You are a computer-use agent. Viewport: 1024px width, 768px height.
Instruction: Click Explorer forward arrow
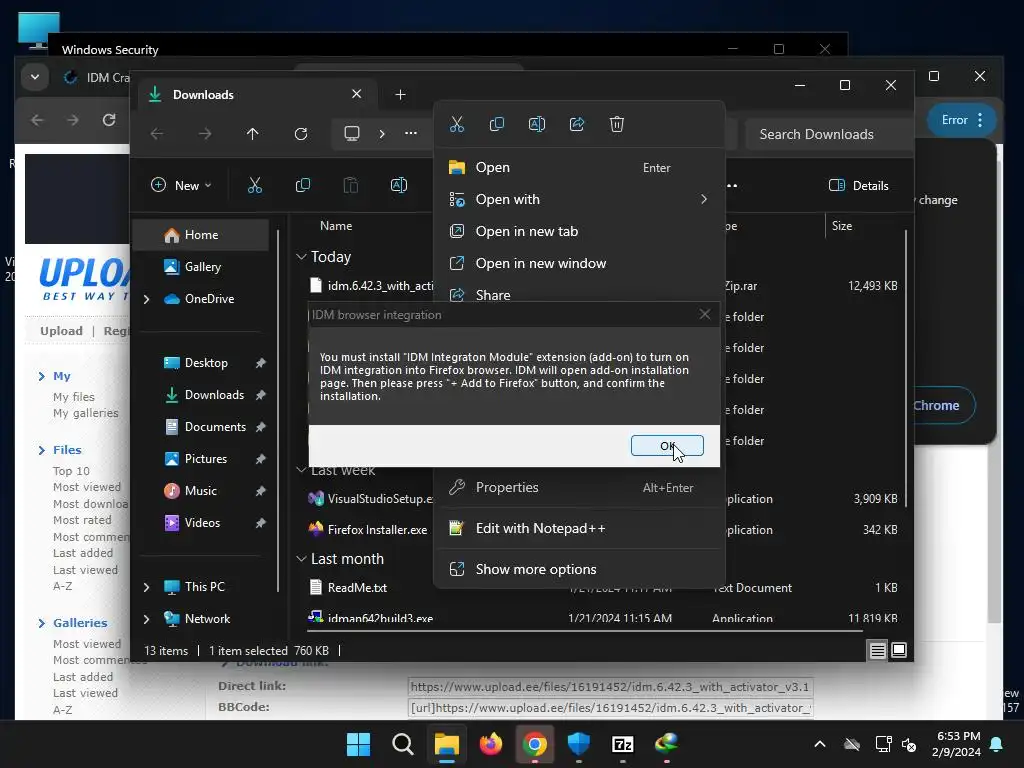tap(205, 134)
